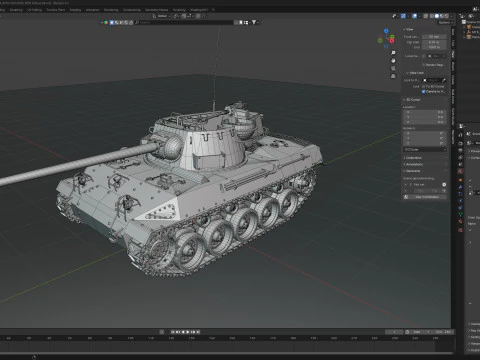Click the blue Z axis on navigation gizmo

tap(386, 31)
